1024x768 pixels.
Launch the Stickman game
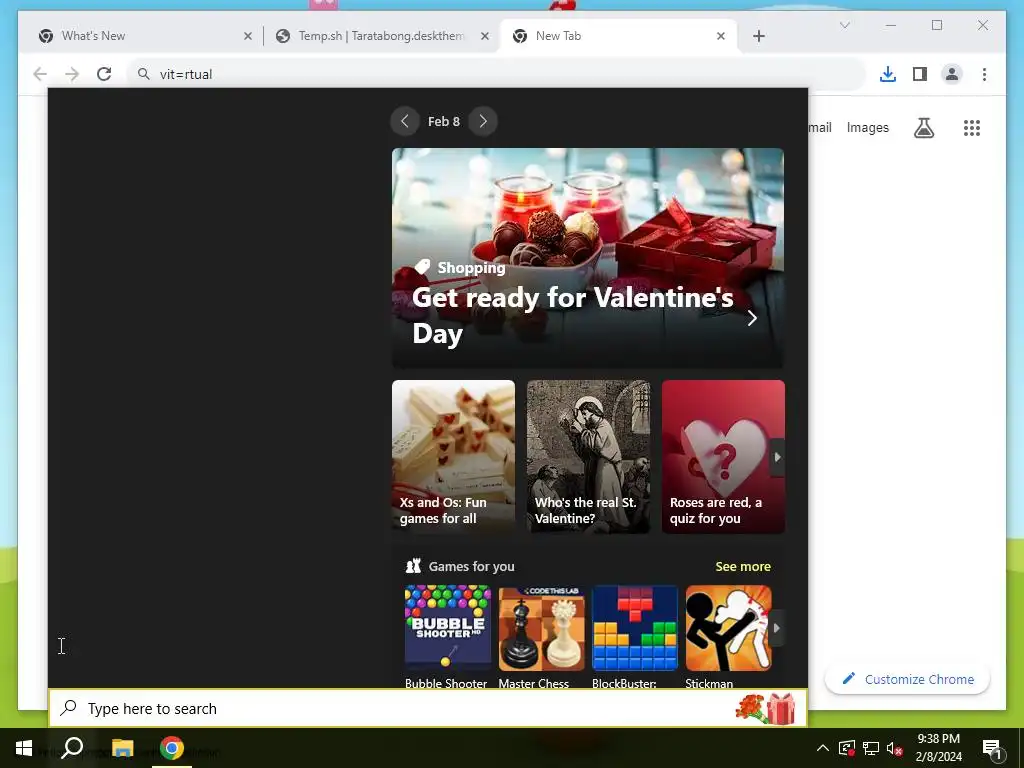(728, 637)
